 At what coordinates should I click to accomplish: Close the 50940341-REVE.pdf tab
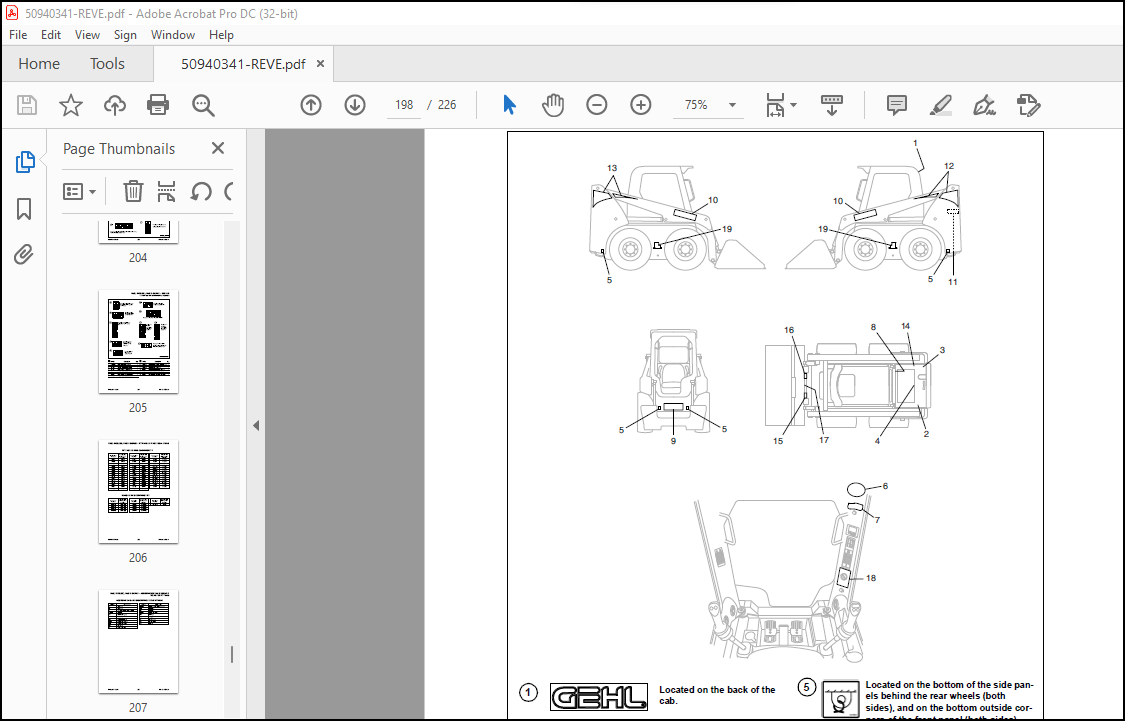(x=320, y=64)
